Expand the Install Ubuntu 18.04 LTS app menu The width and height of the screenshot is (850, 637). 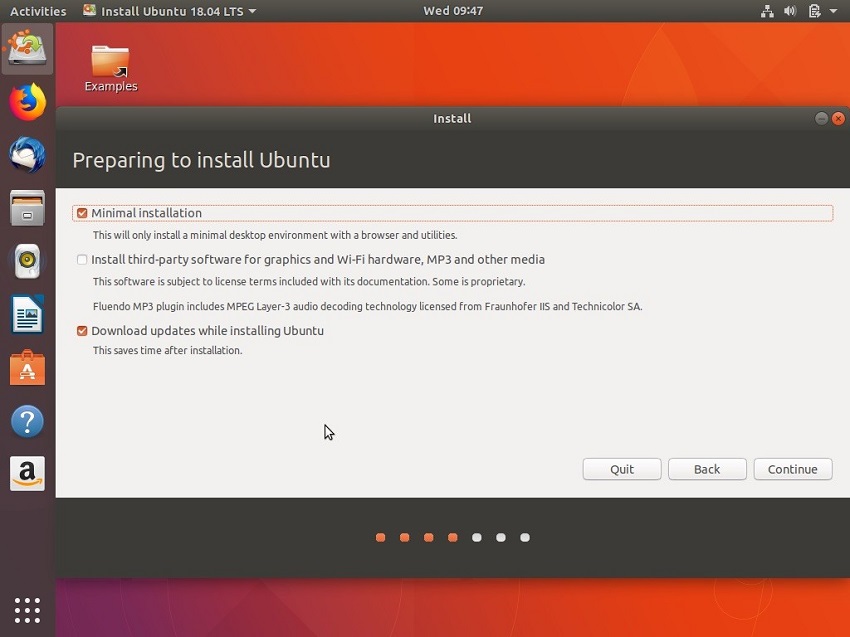point(170,11)
